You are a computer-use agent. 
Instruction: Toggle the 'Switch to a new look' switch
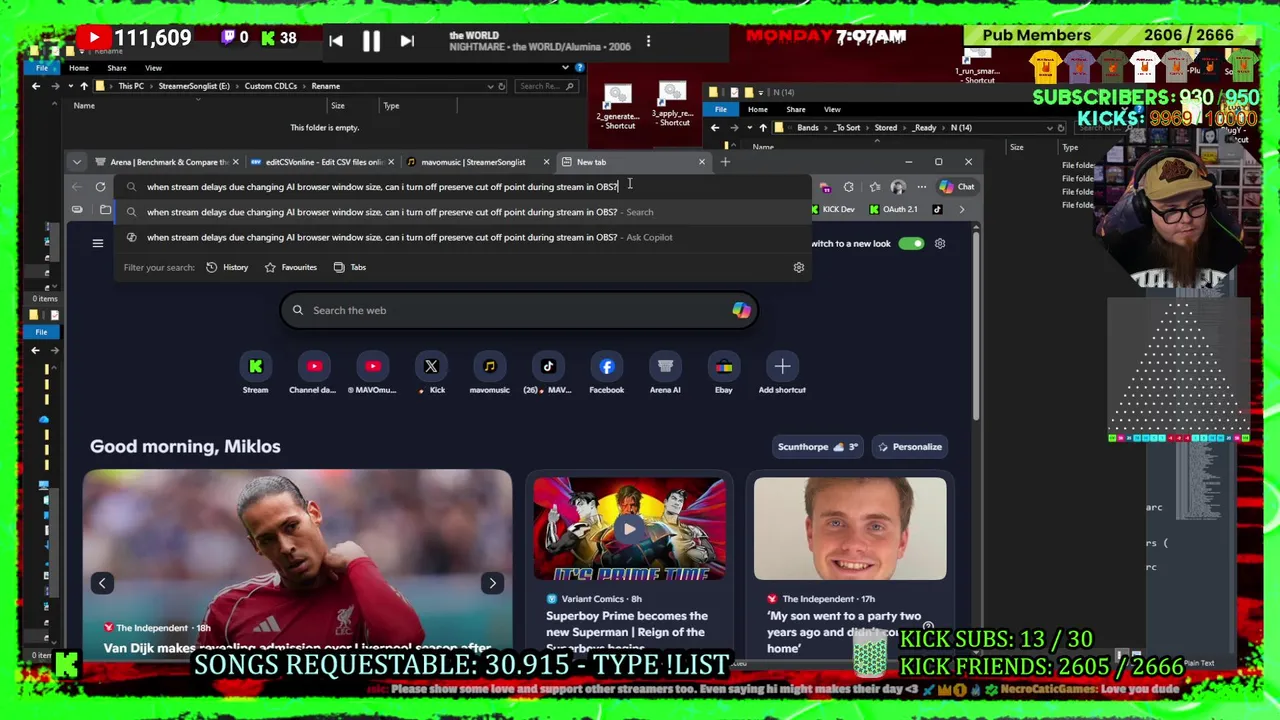click(x=911, y=243)
